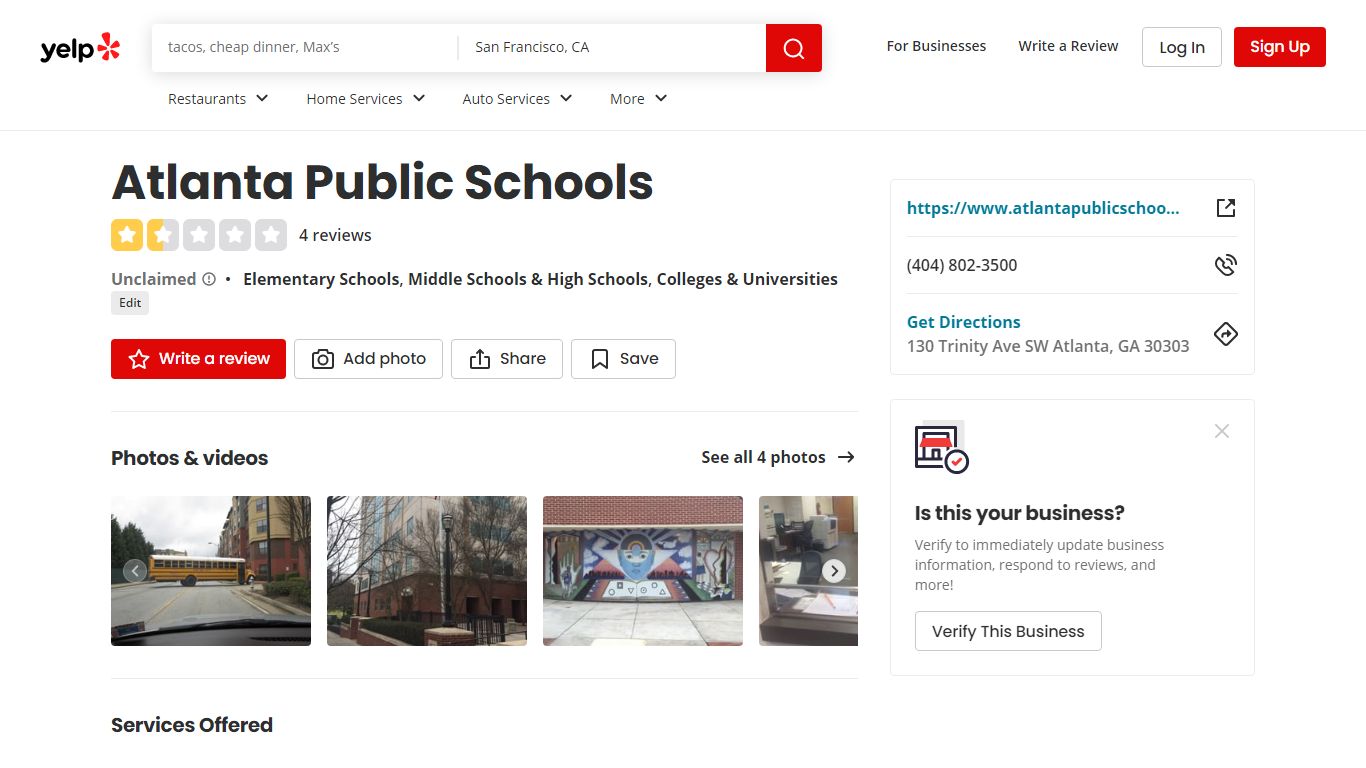Click Colleges & Universities category link
This screenshot has width=1366, height=768.
[747, 279]
